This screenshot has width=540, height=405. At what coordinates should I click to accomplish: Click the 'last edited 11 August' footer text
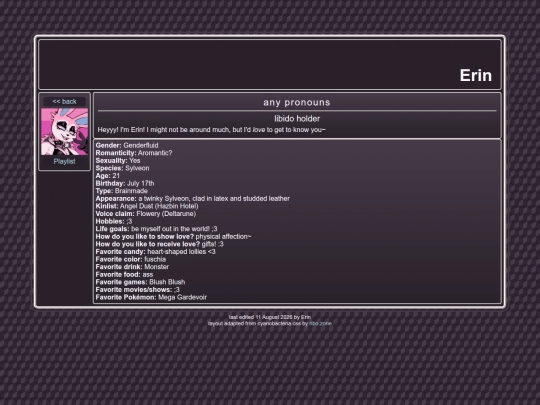[x=270, y=317]
